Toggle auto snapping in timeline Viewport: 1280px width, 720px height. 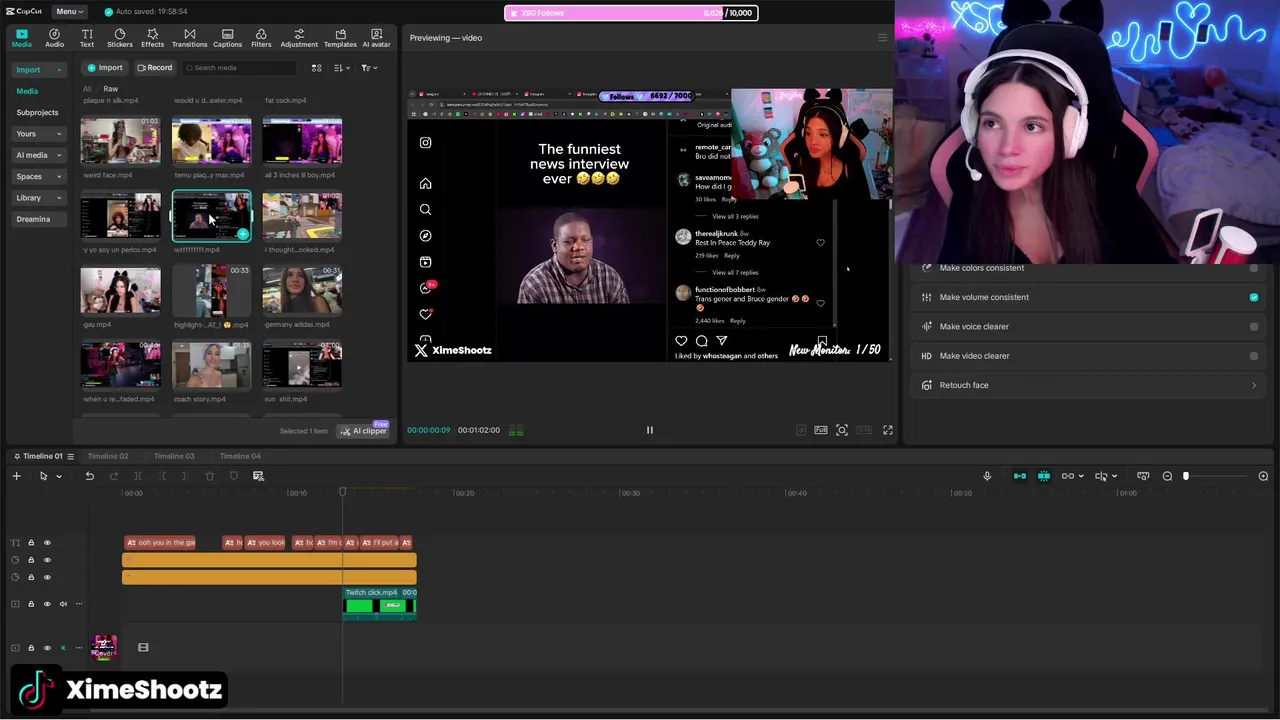(x=1044, y=476)
